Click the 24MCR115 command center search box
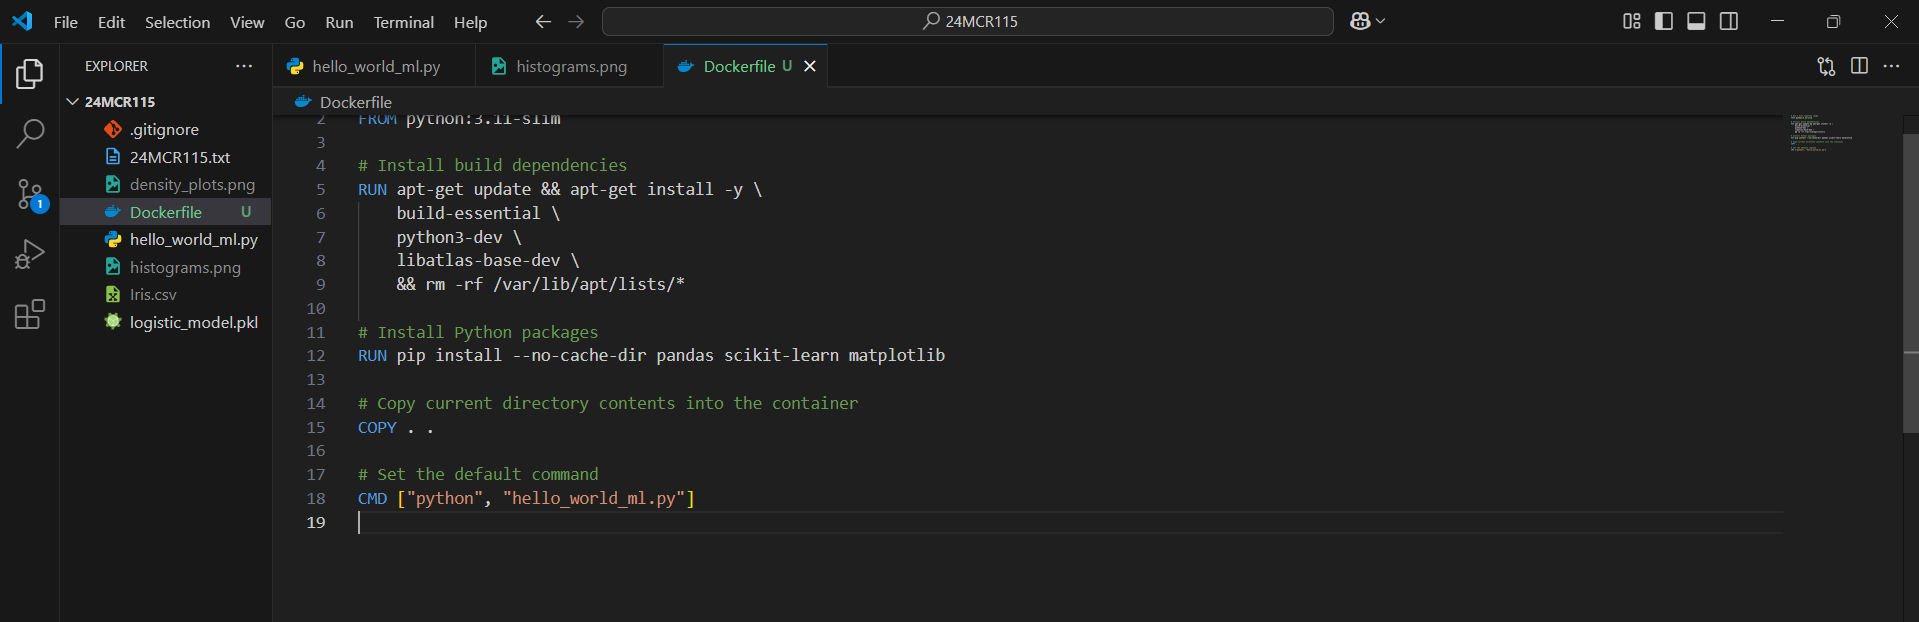Screen dimensions: 1919x622 coord(968,21)
